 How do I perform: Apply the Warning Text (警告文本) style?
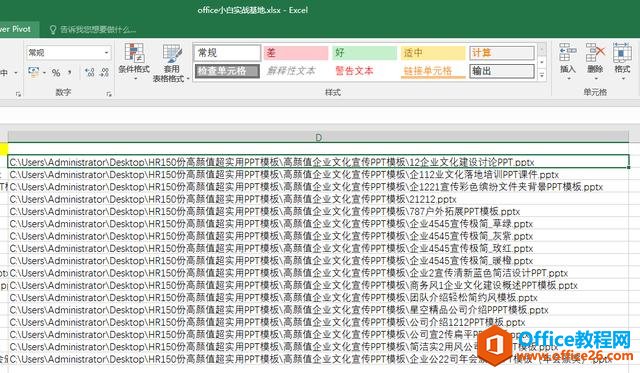pyautogui.click(x=364, y=71)
